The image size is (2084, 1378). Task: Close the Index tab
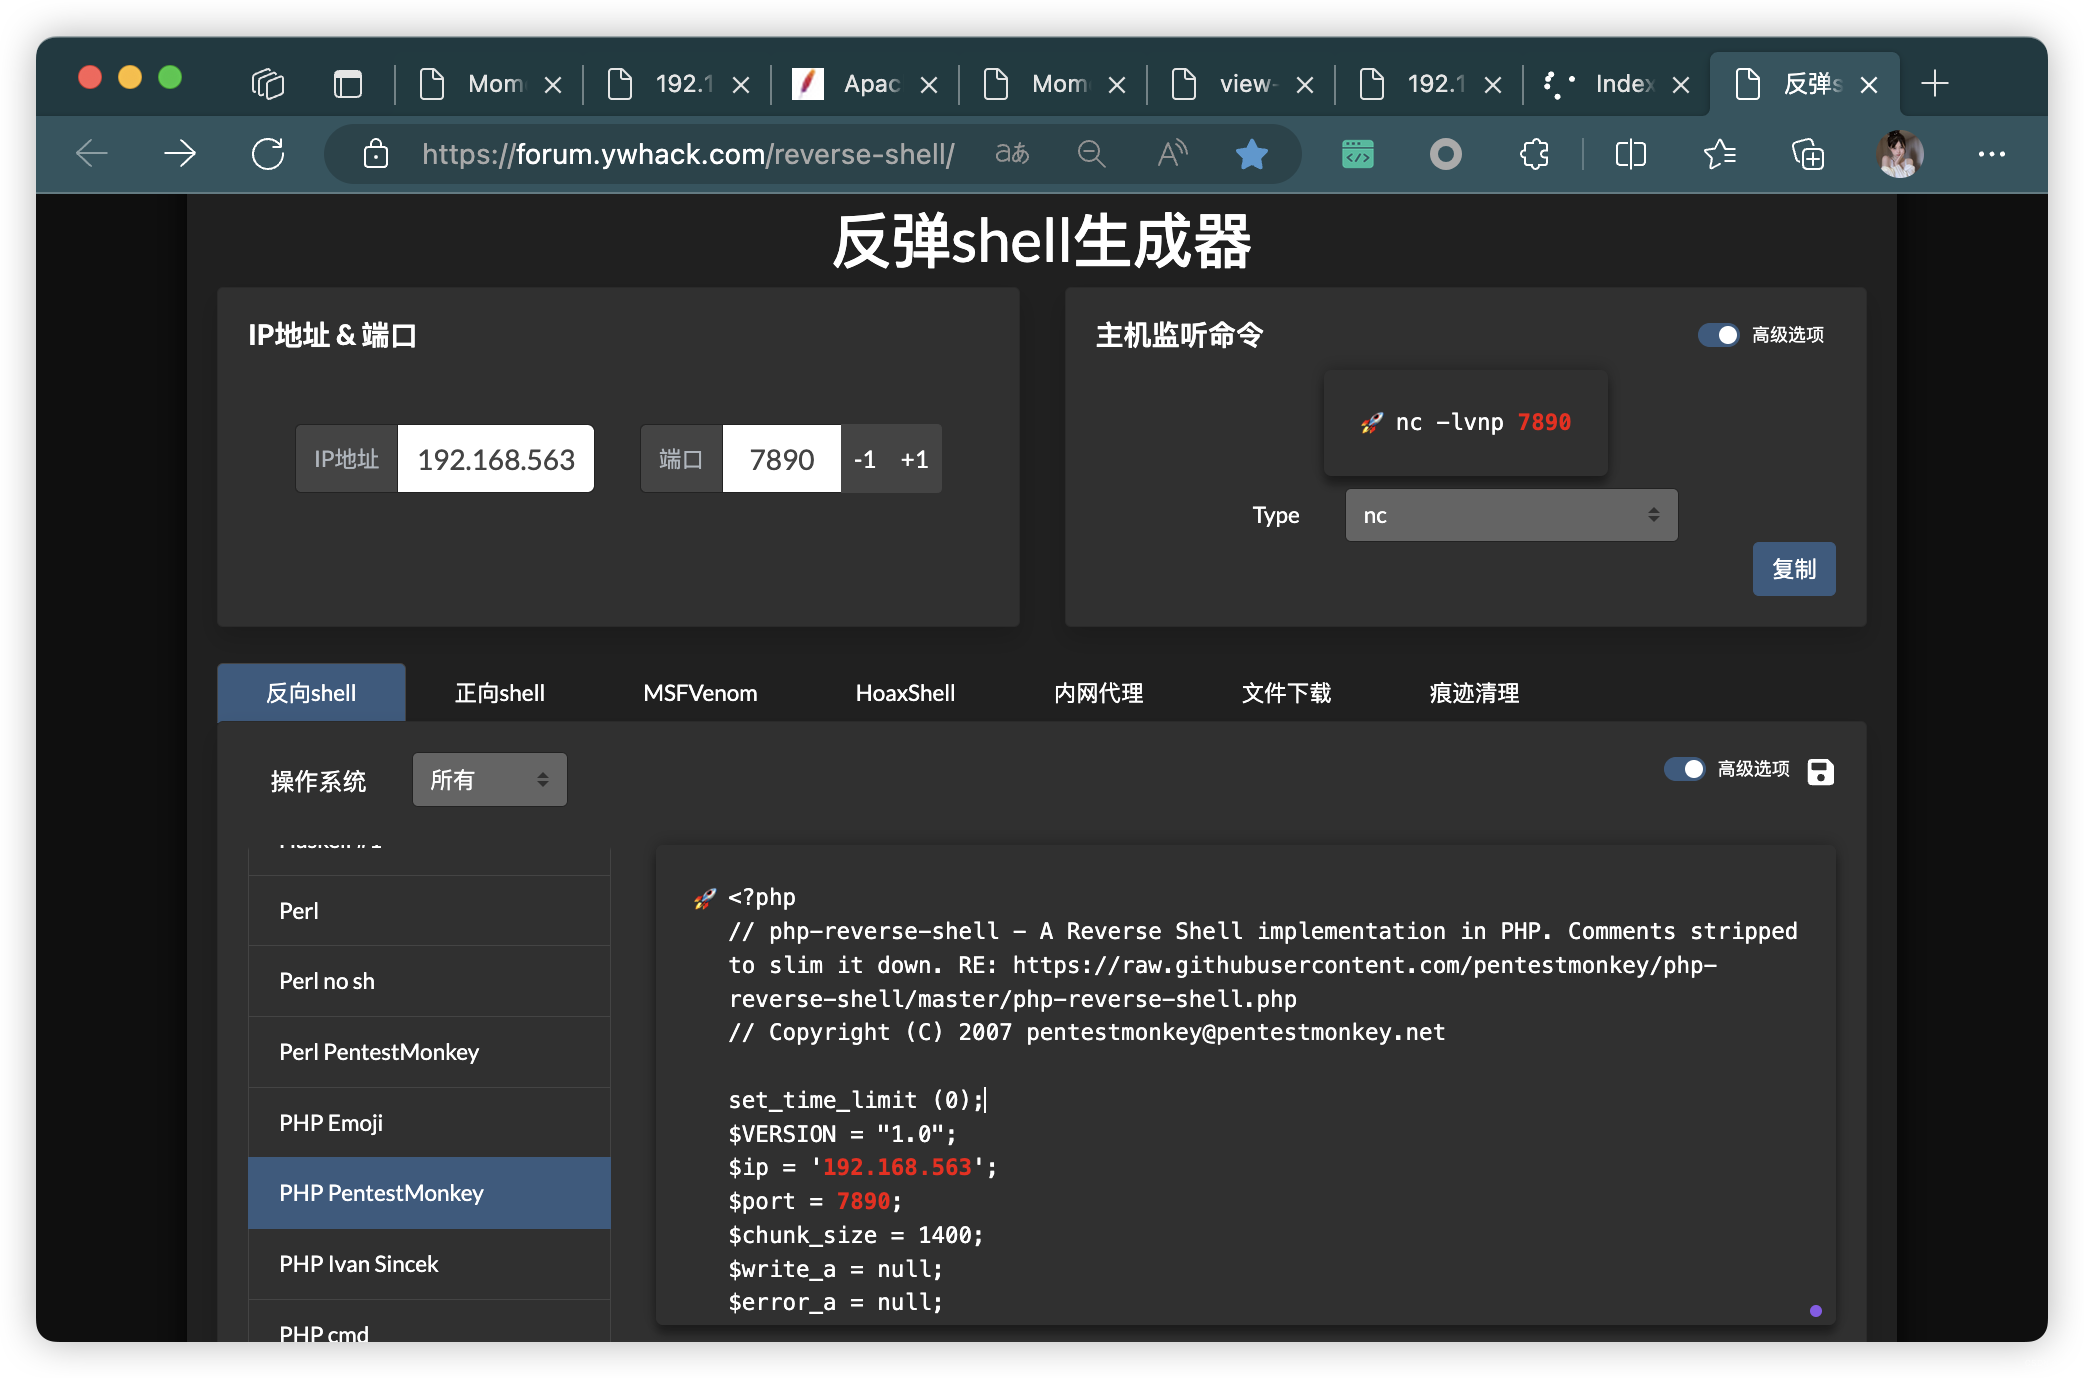pos(1681,85)
